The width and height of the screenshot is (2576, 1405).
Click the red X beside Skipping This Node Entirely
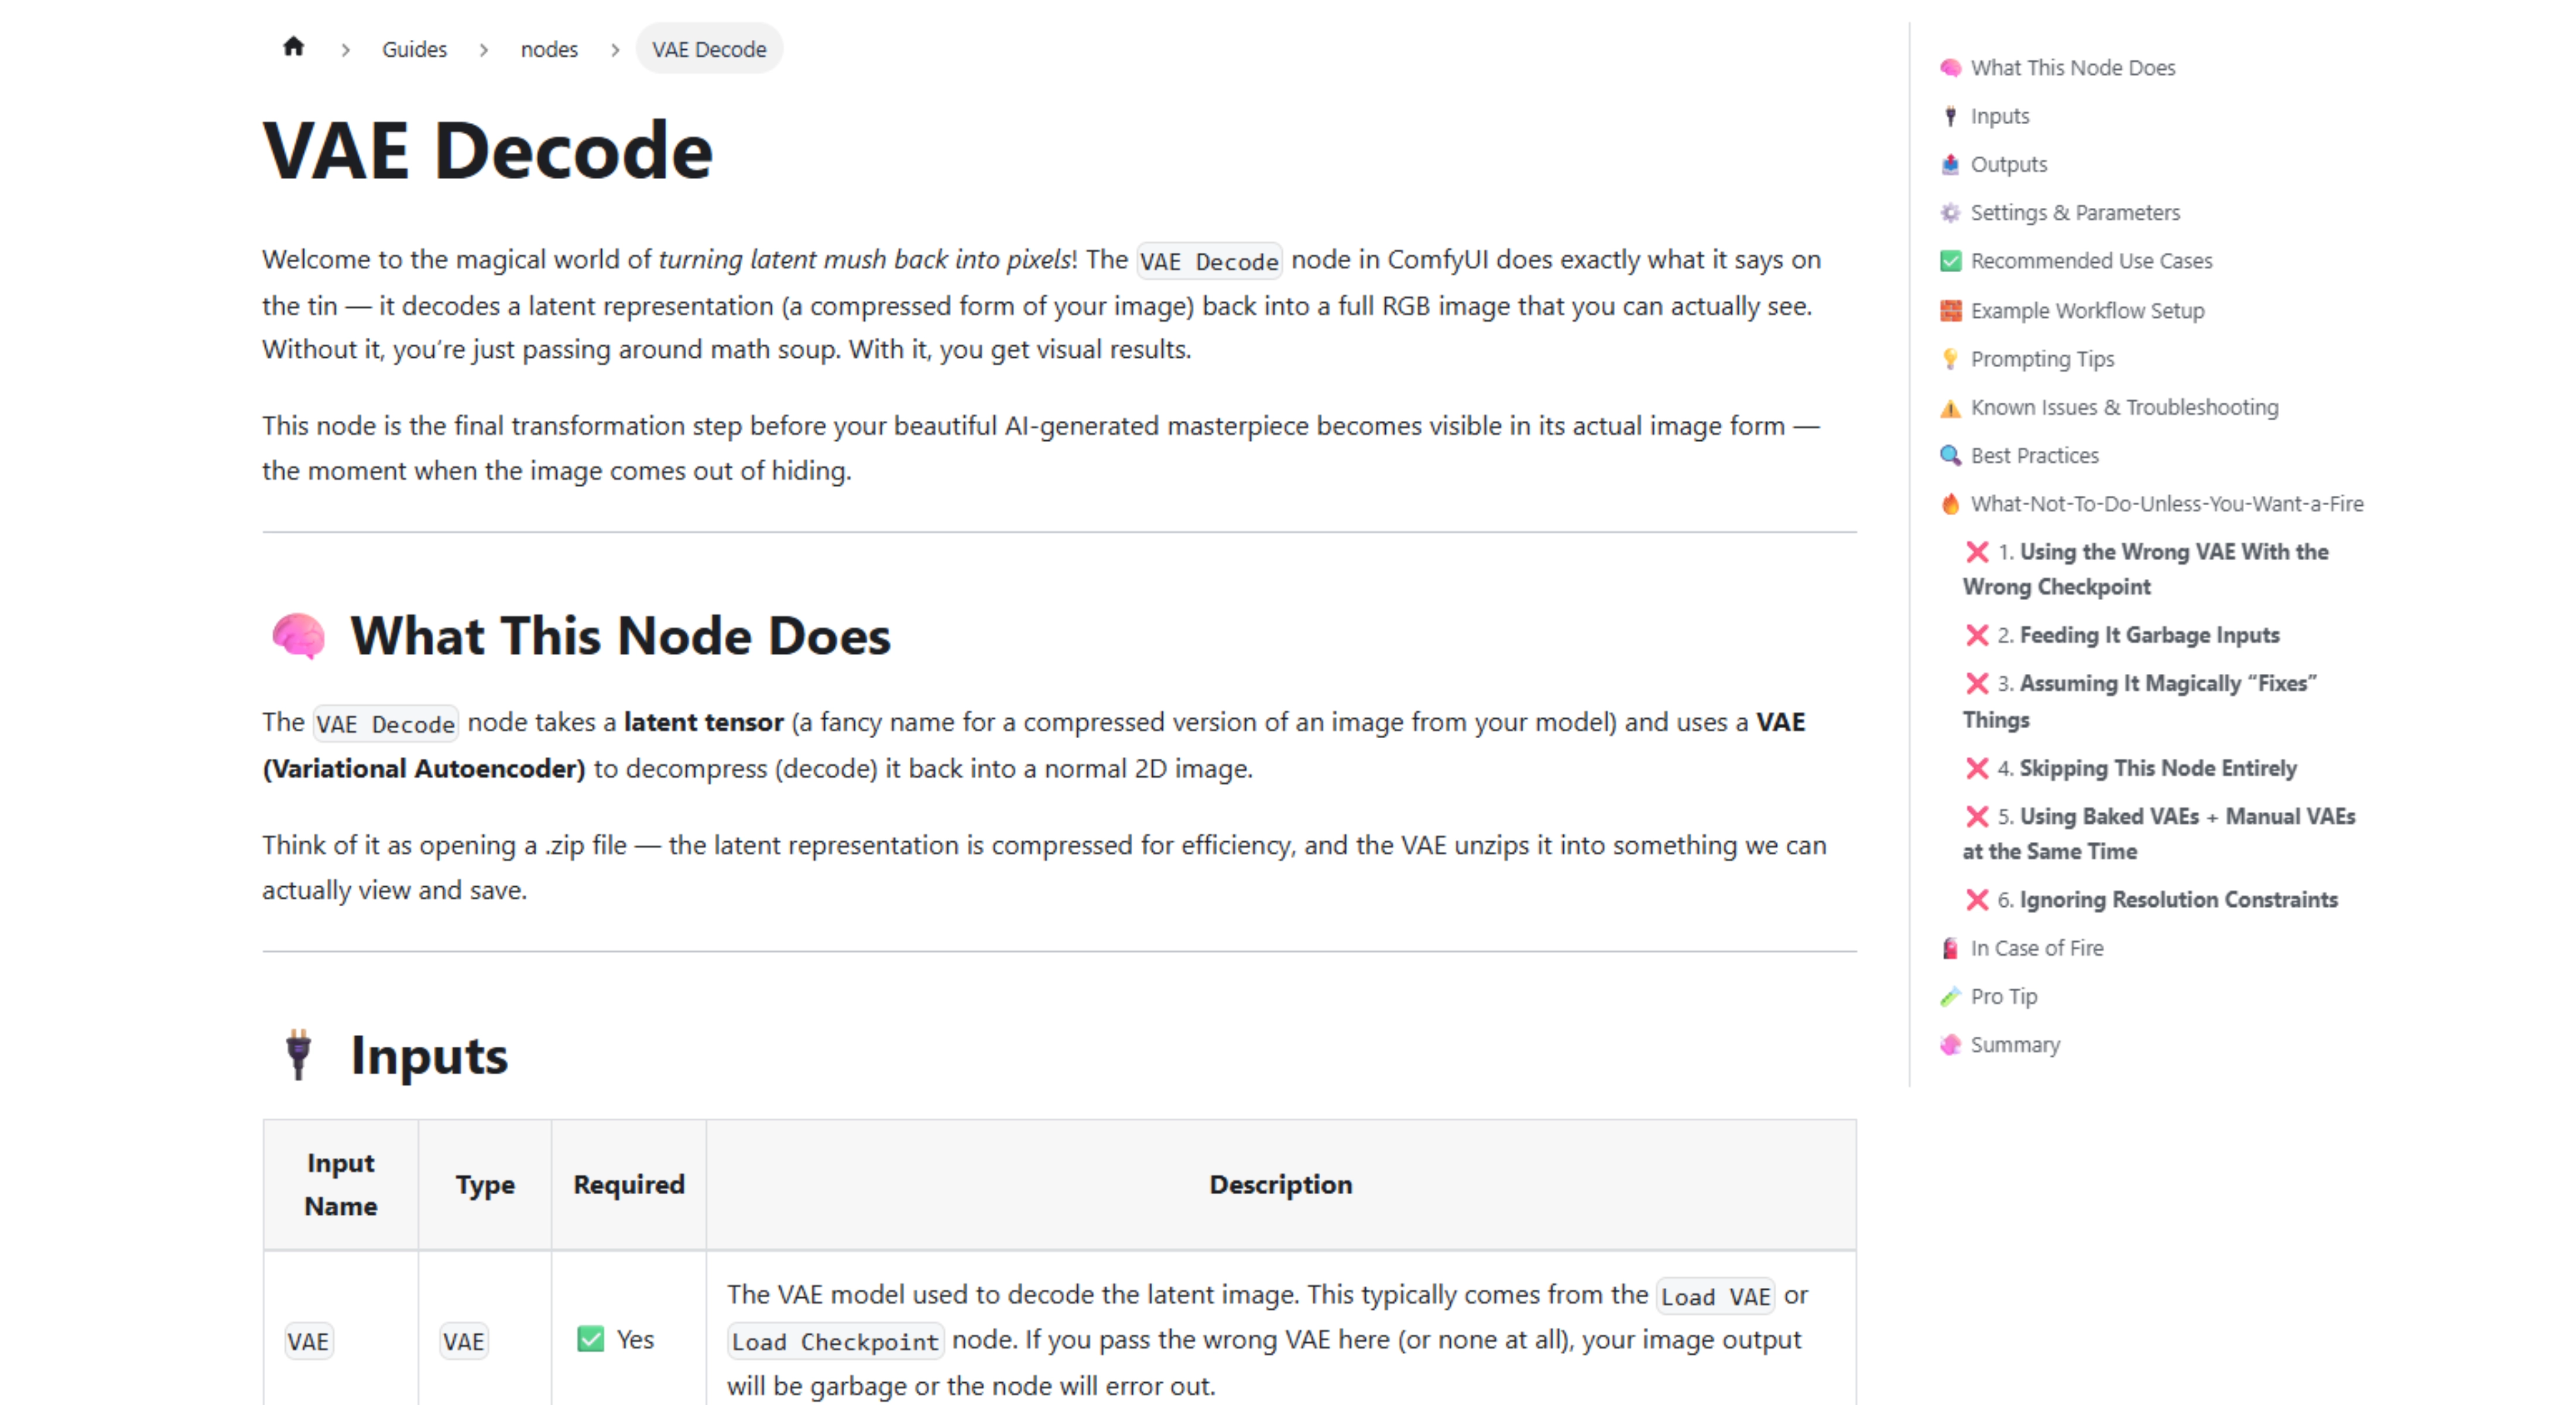point(1978,768)
